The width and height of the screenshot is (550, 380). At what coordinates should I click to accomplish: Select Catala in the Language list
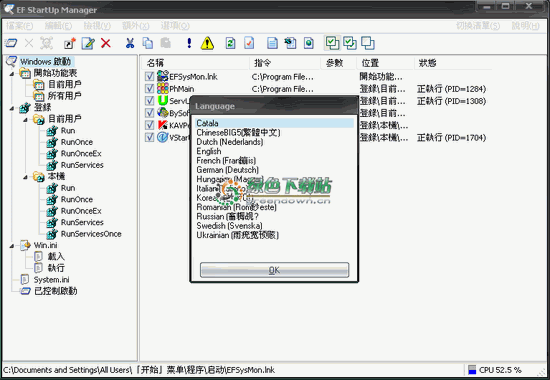point(274,123)
